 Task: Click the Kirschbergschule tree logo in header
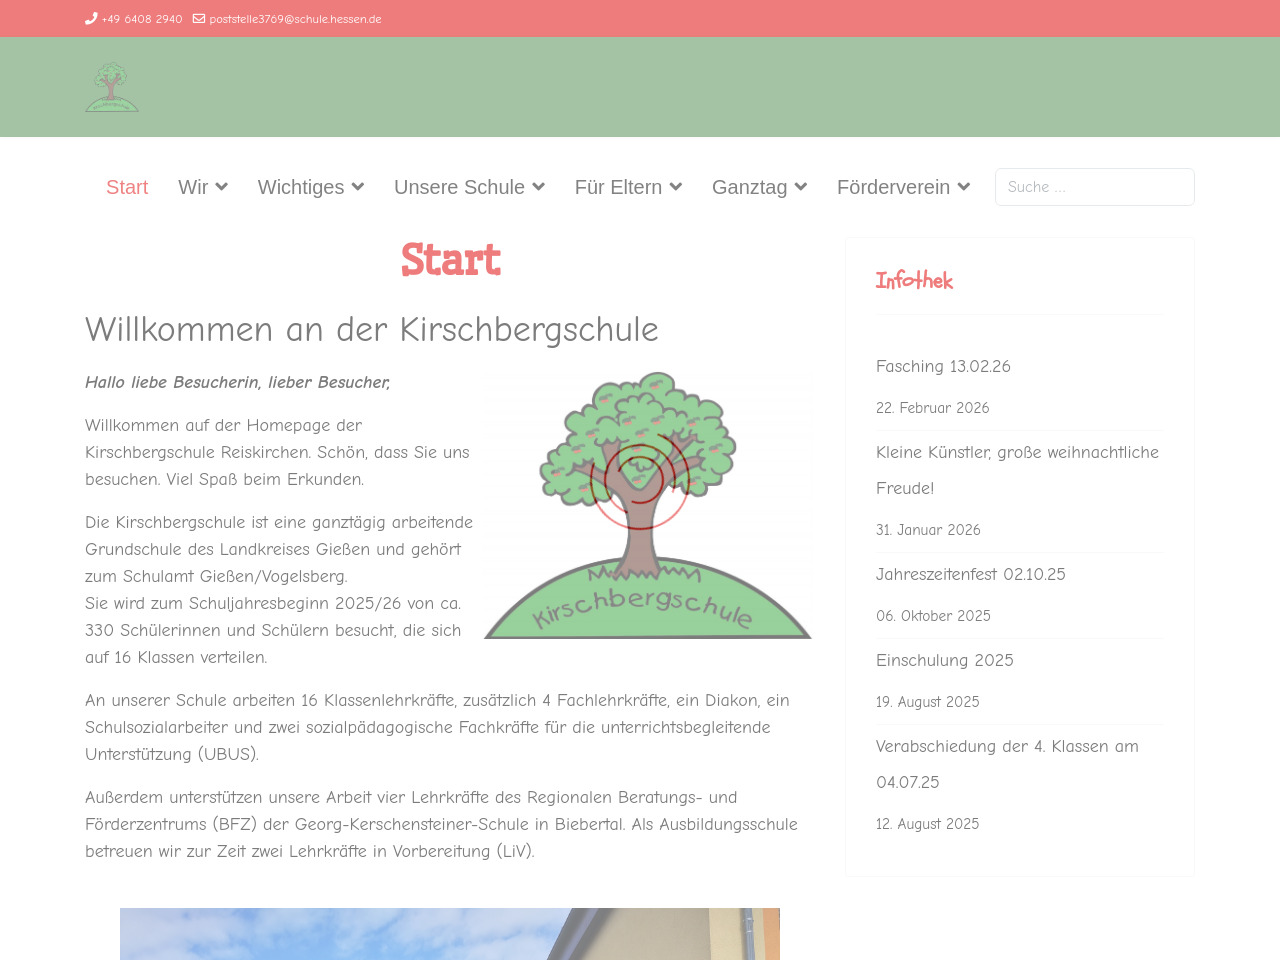click(112, 87)
